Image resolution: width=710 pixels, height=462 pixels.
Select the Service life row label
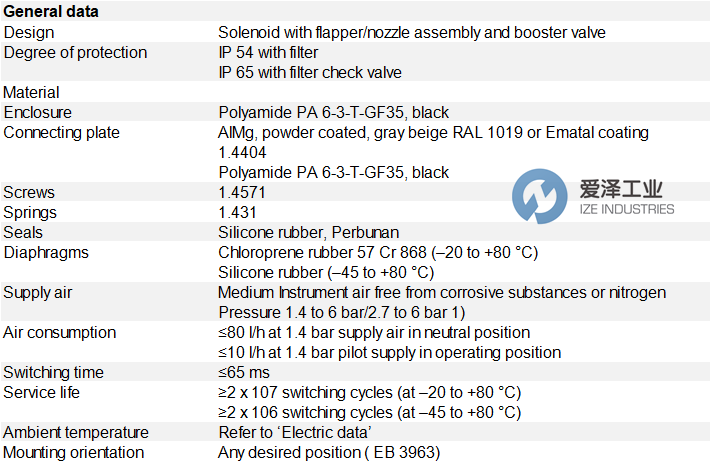[x=43, y=392]
